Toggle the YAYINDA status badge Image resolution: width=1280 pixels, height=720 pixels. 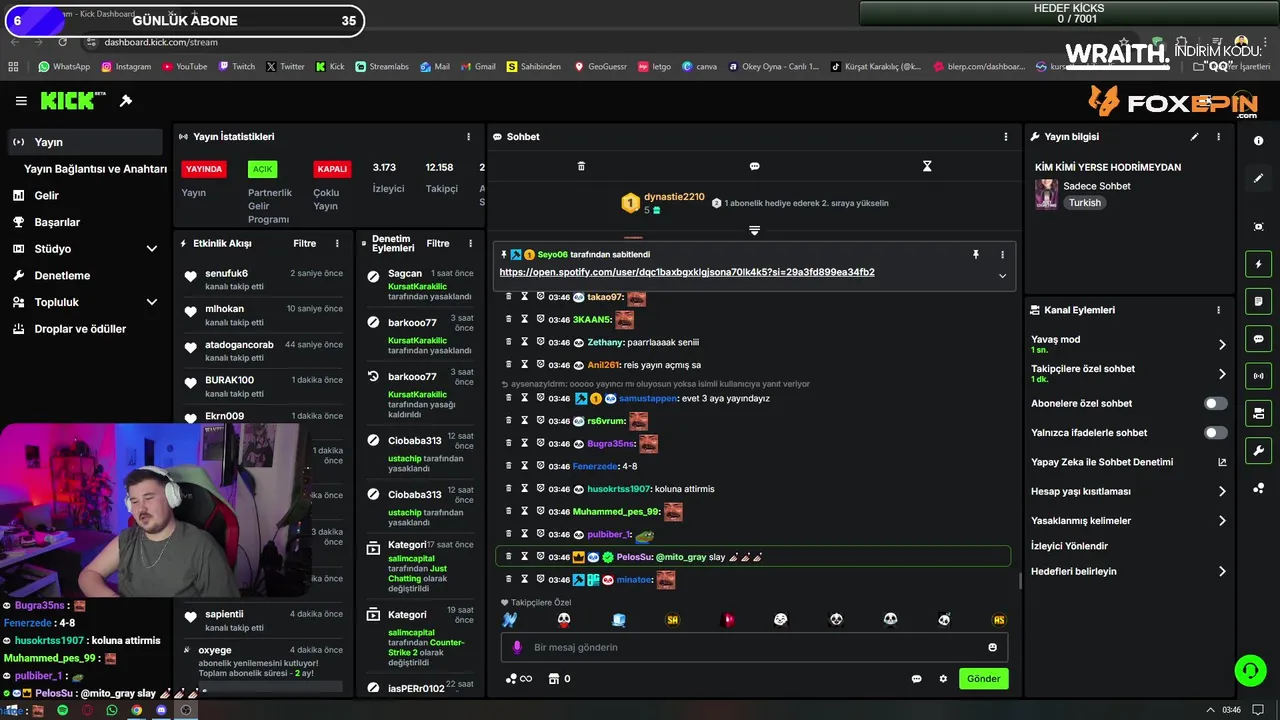click(204, 169)
